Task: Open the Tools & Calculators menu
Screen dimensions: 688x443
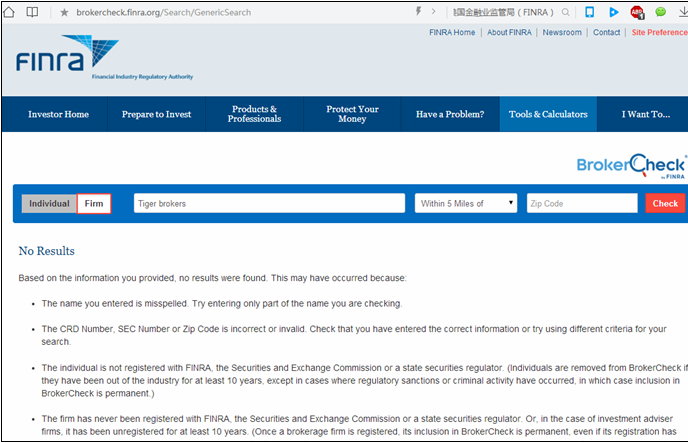Action: coord(548,114)
